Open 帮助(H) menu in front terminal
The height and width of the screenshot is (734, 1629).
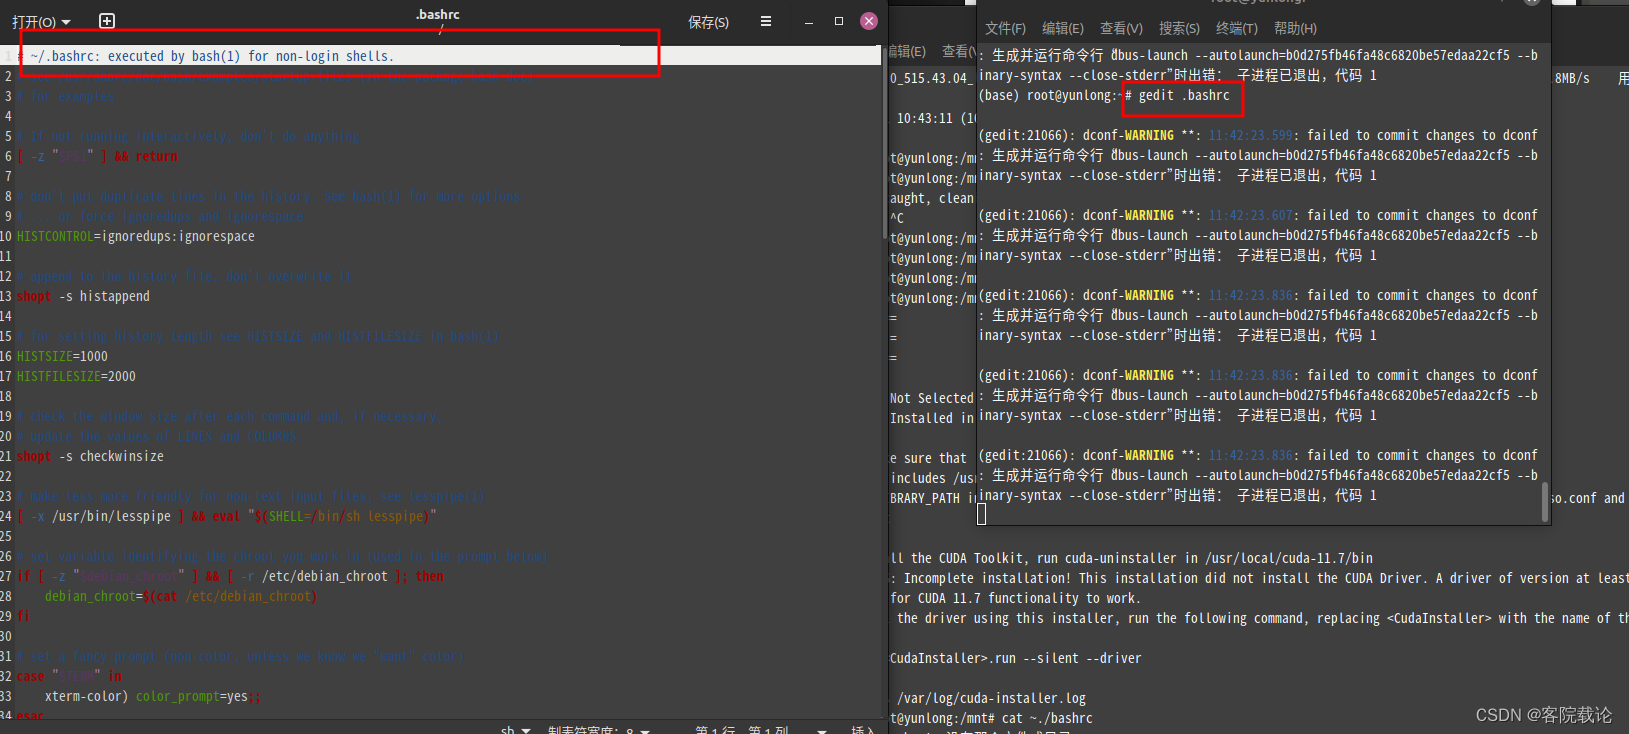click(x=1295, y=28)
